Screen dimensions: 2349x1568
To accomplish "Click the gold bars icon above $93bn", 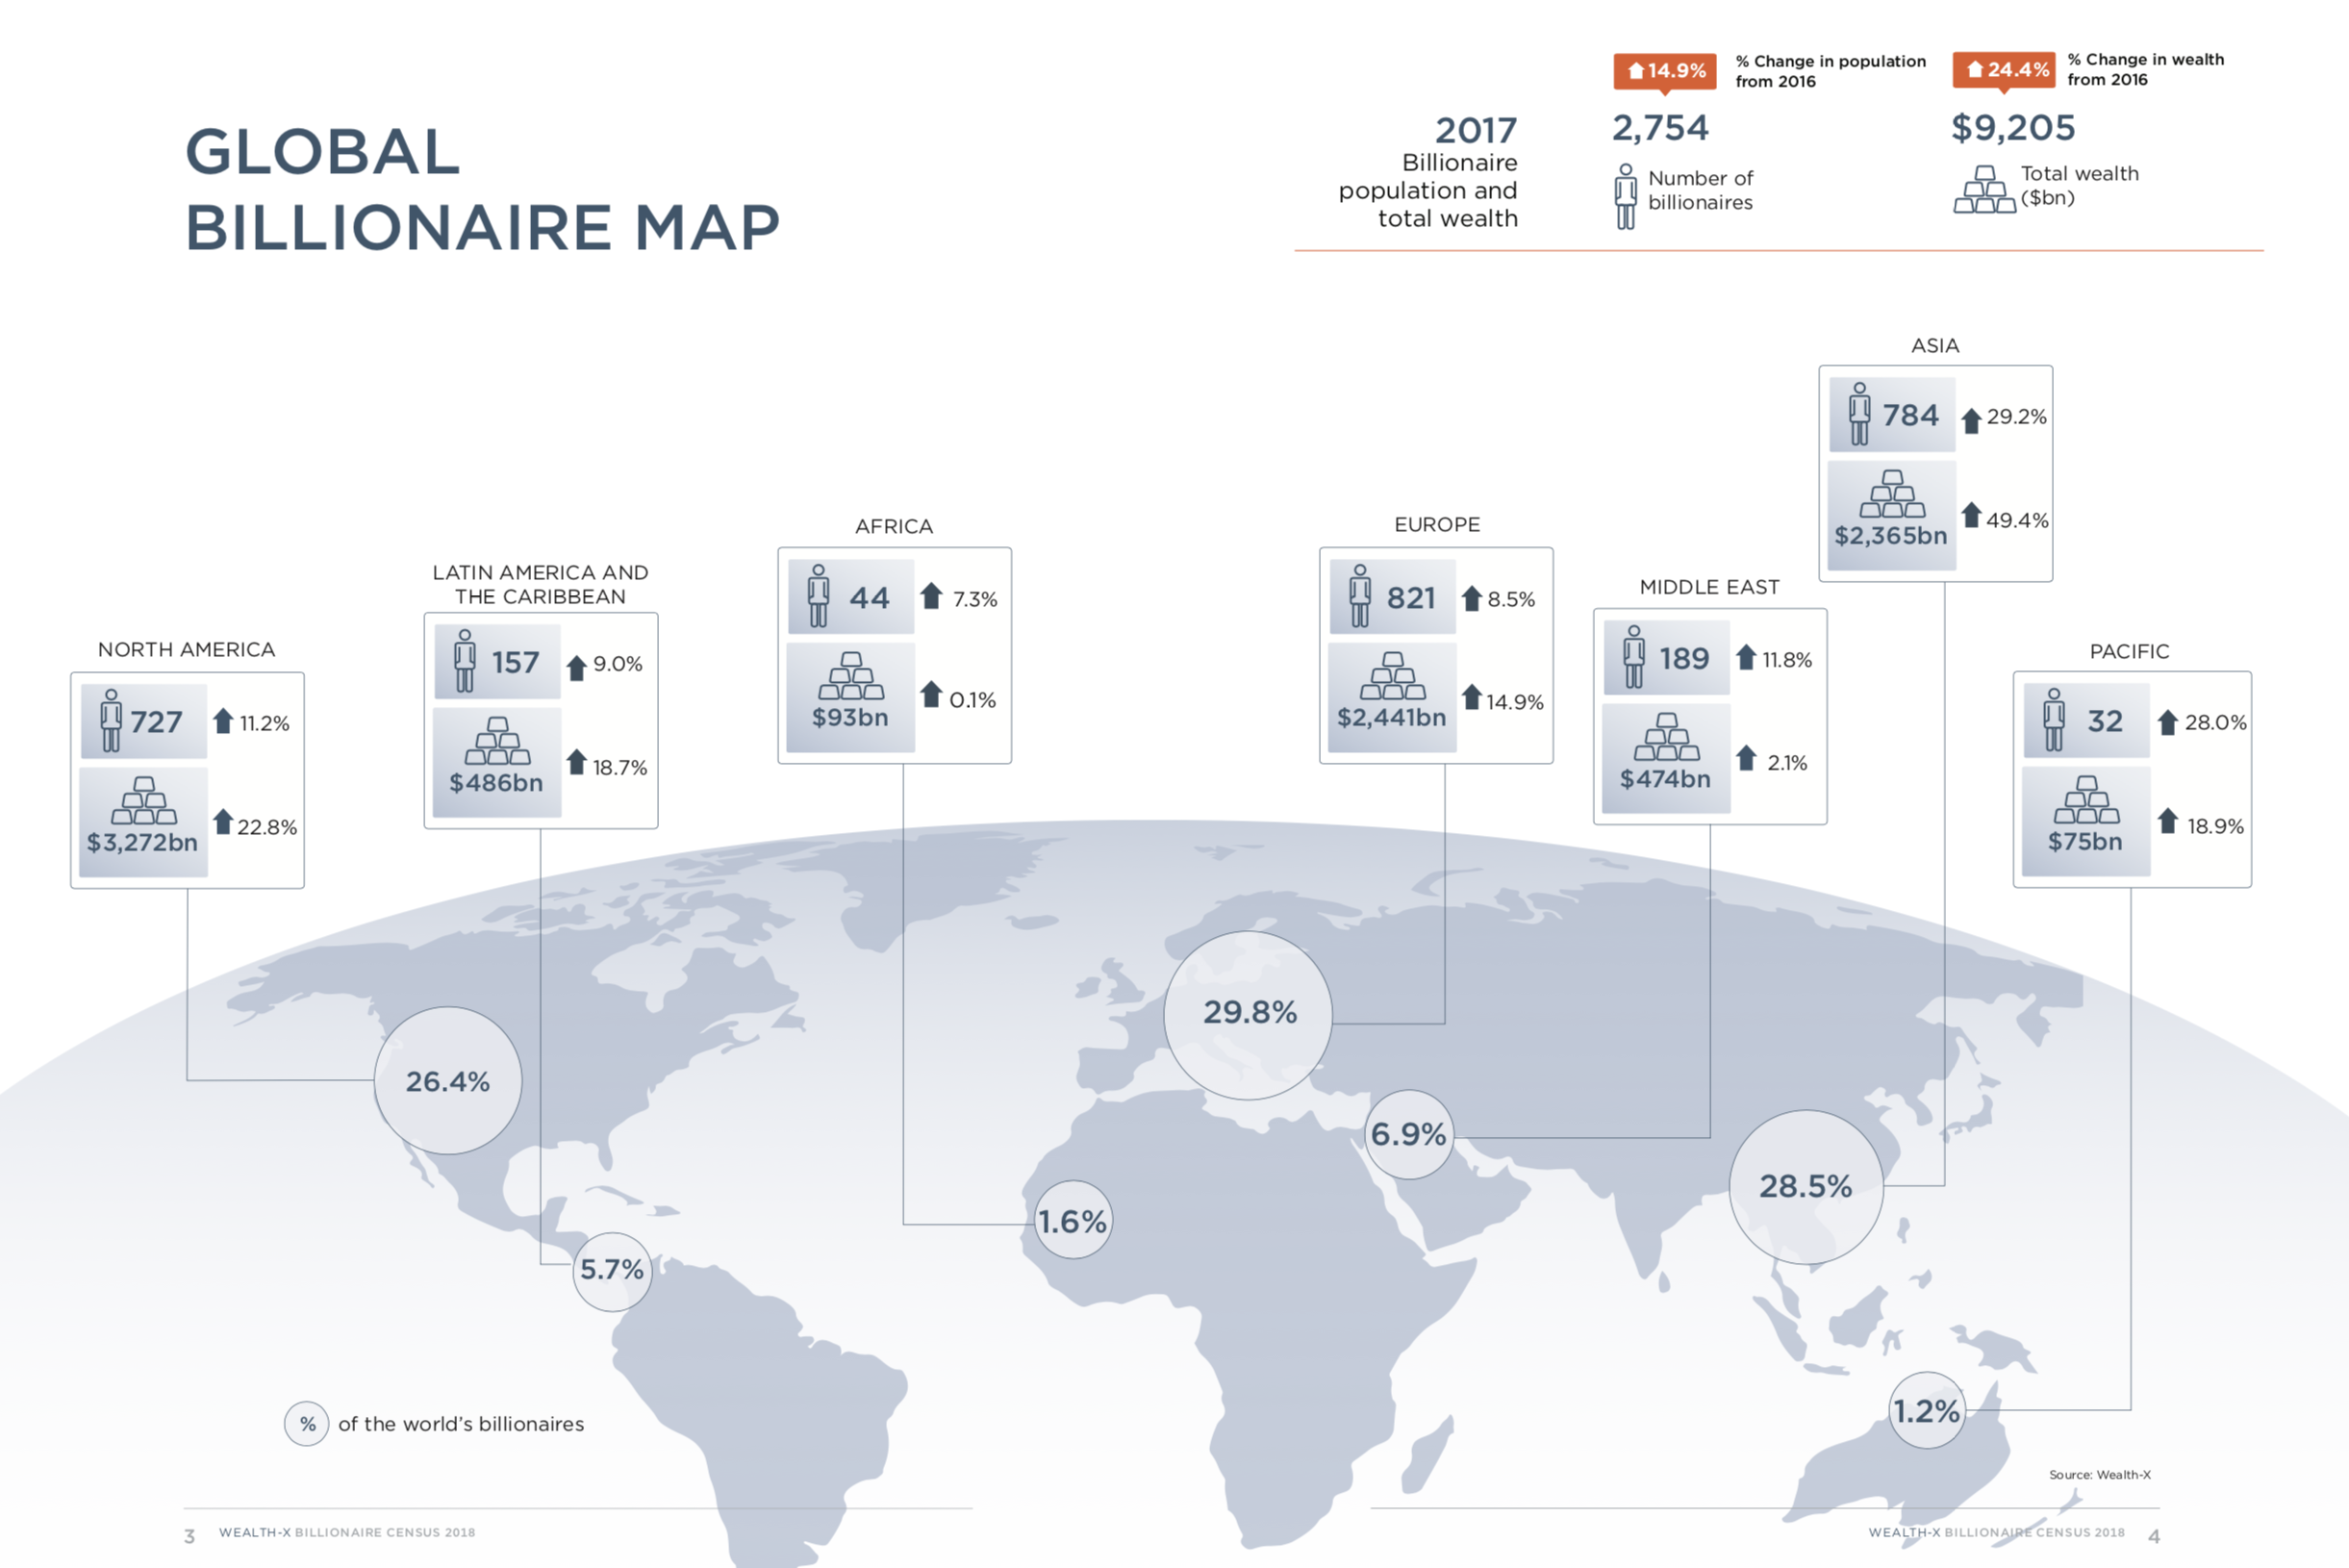I will click(851, 676).
